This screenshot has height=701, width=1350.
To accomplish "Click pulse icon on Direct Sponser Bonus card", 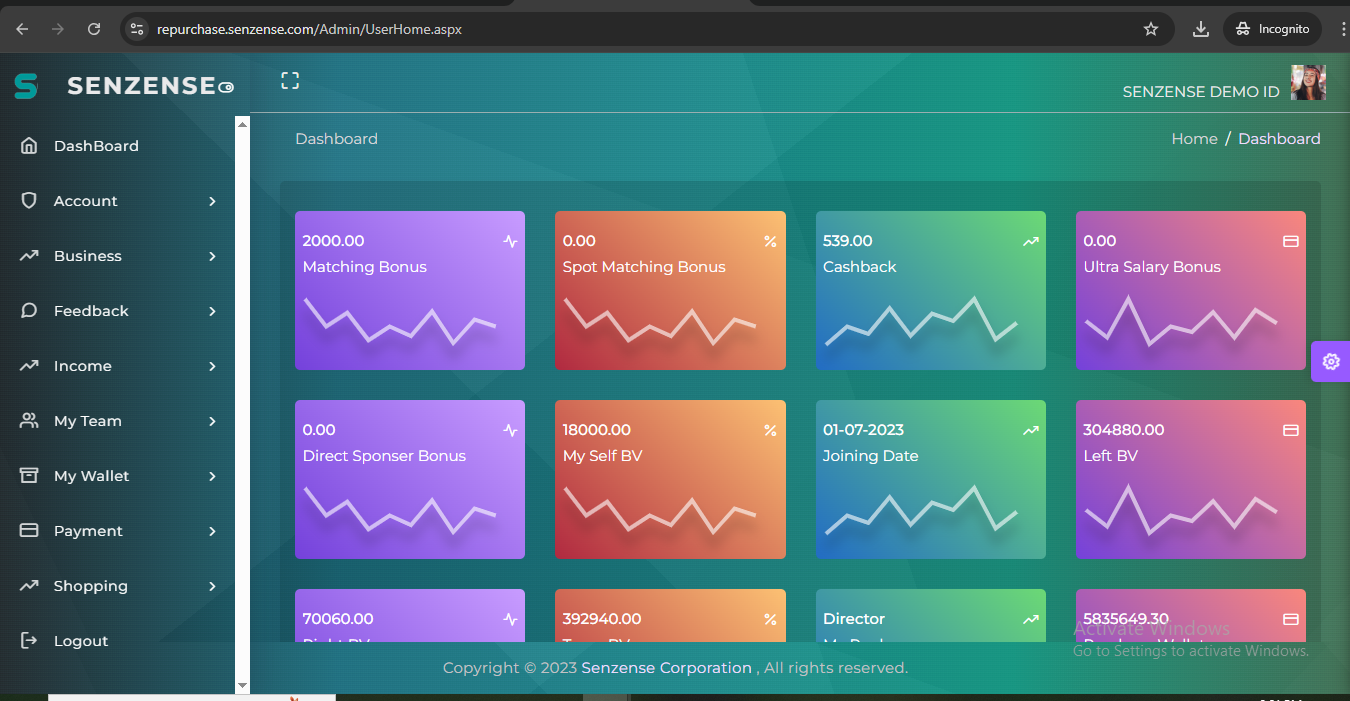I will (x=510, y=430).
